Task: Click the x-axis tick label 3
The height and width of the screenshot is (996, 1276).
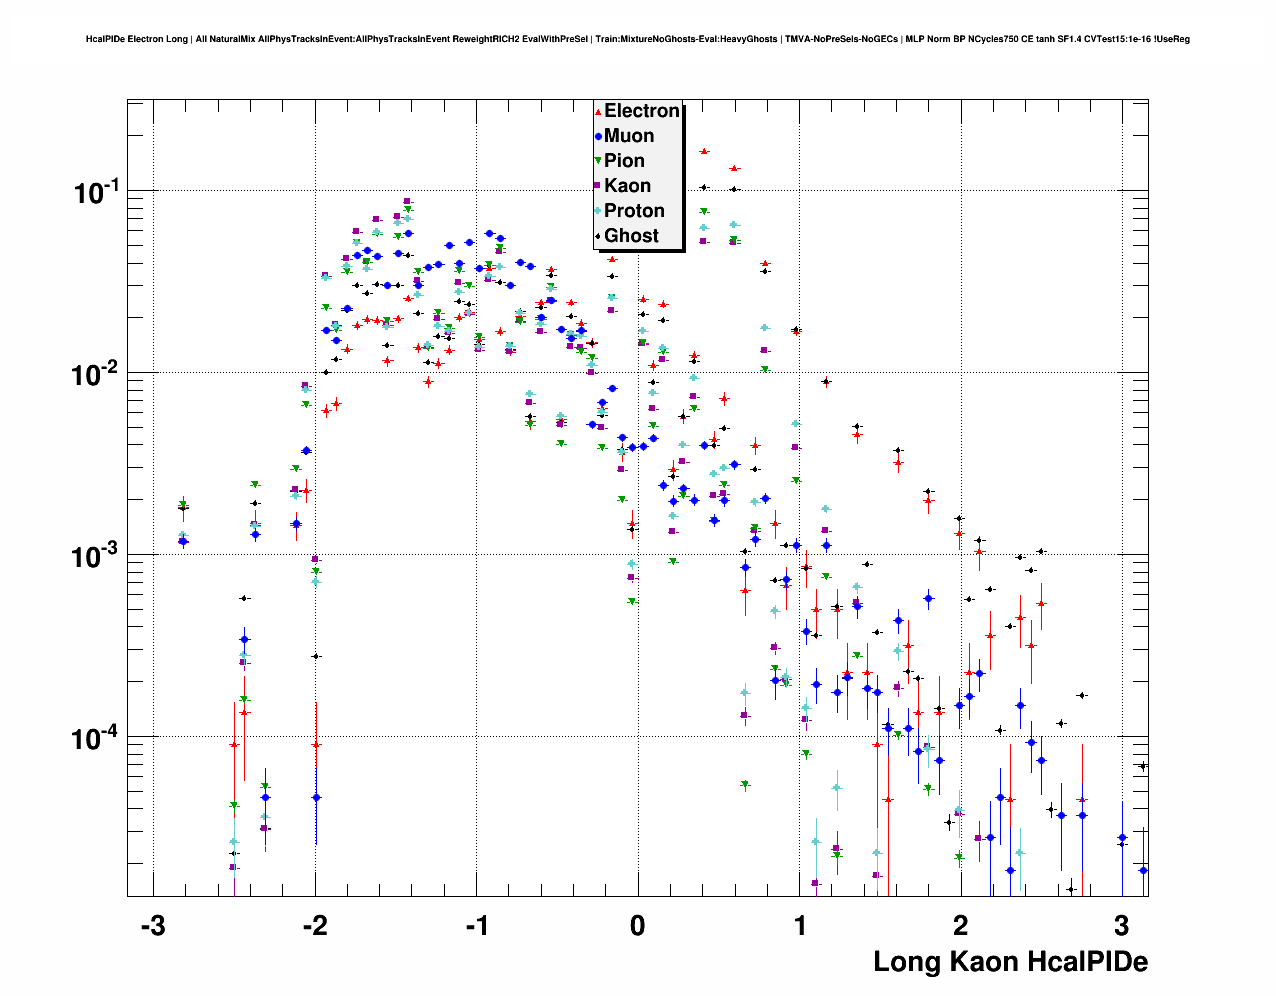Action: pos(1121,926)
